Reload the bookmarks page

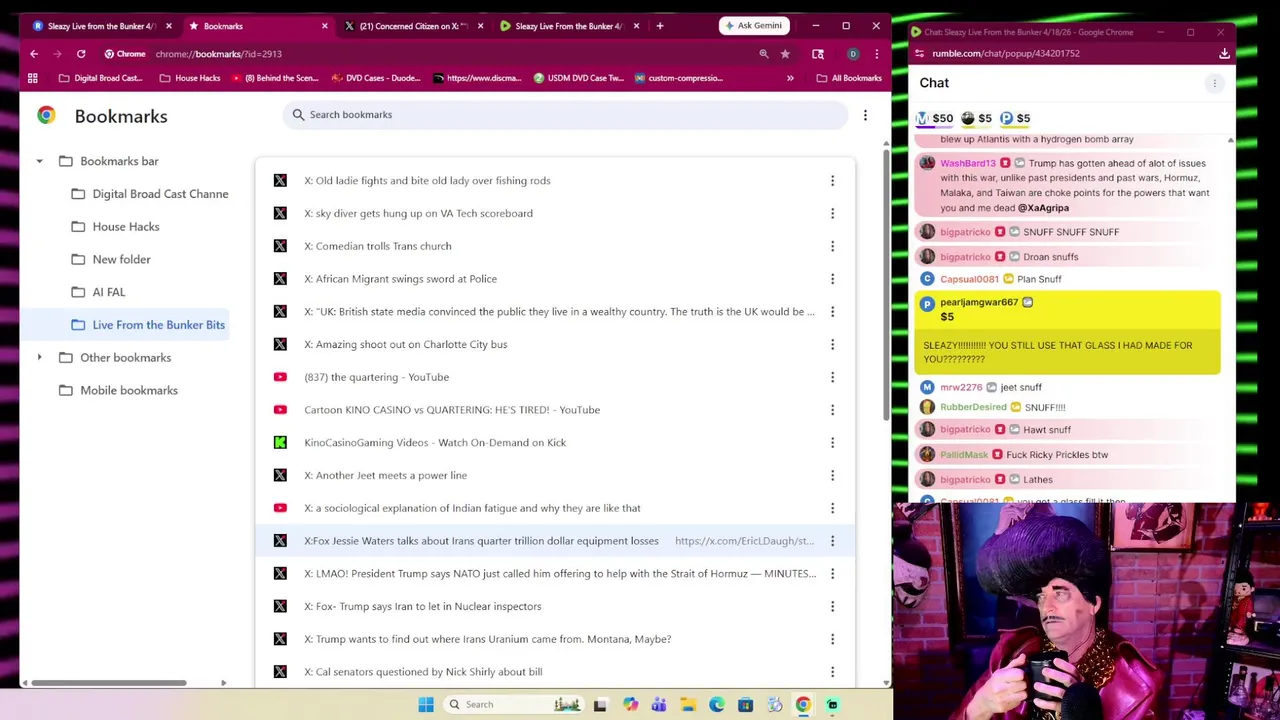pos(81,54)
